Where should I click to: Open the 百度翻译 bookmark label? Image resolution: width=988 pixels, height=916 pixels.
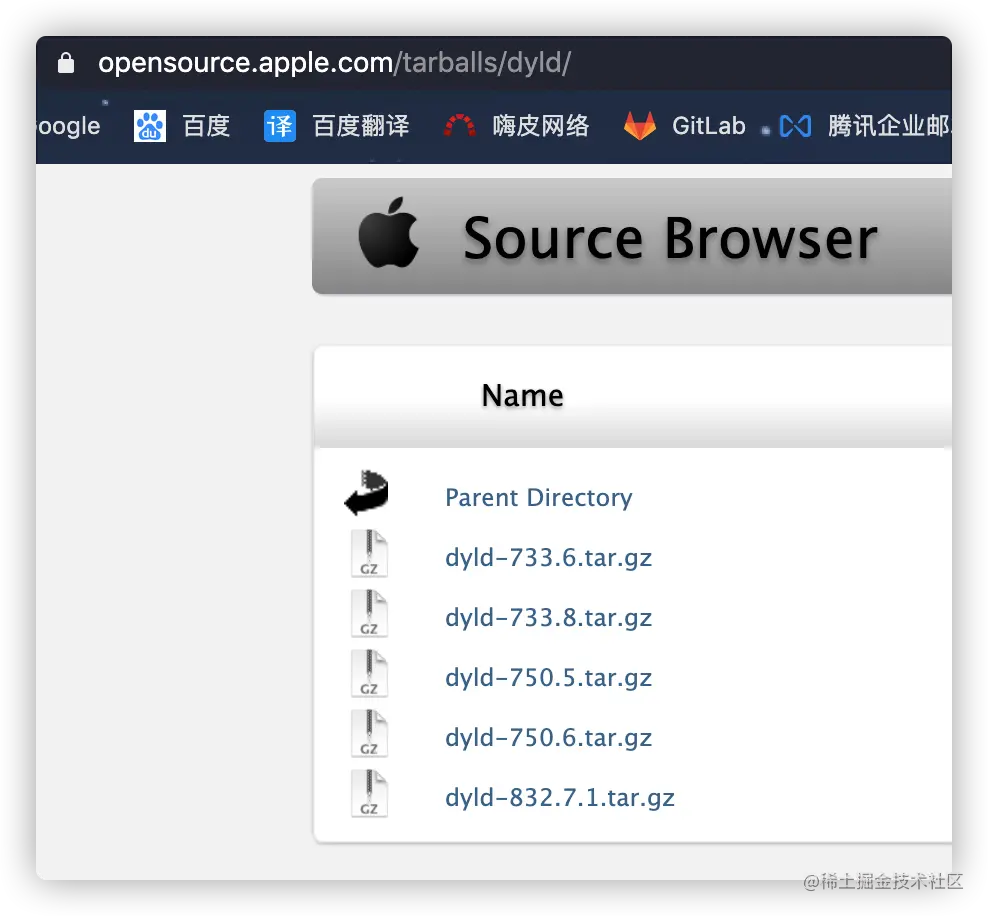(x=361, y=126)
